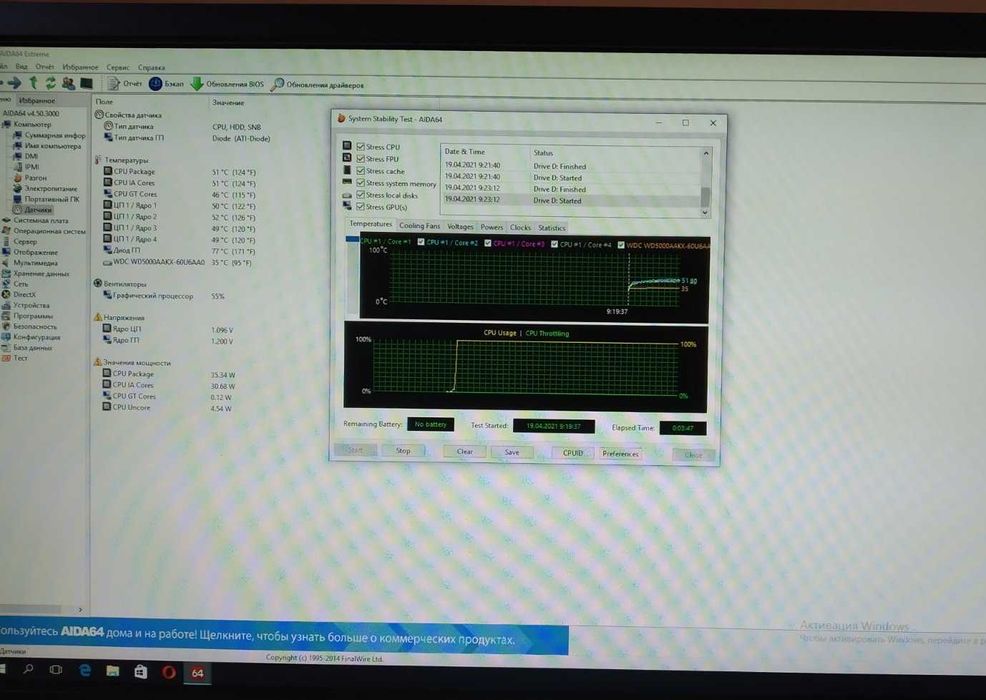
Task: Click the log list scroll up arrow
Action: tap(706, 153)
